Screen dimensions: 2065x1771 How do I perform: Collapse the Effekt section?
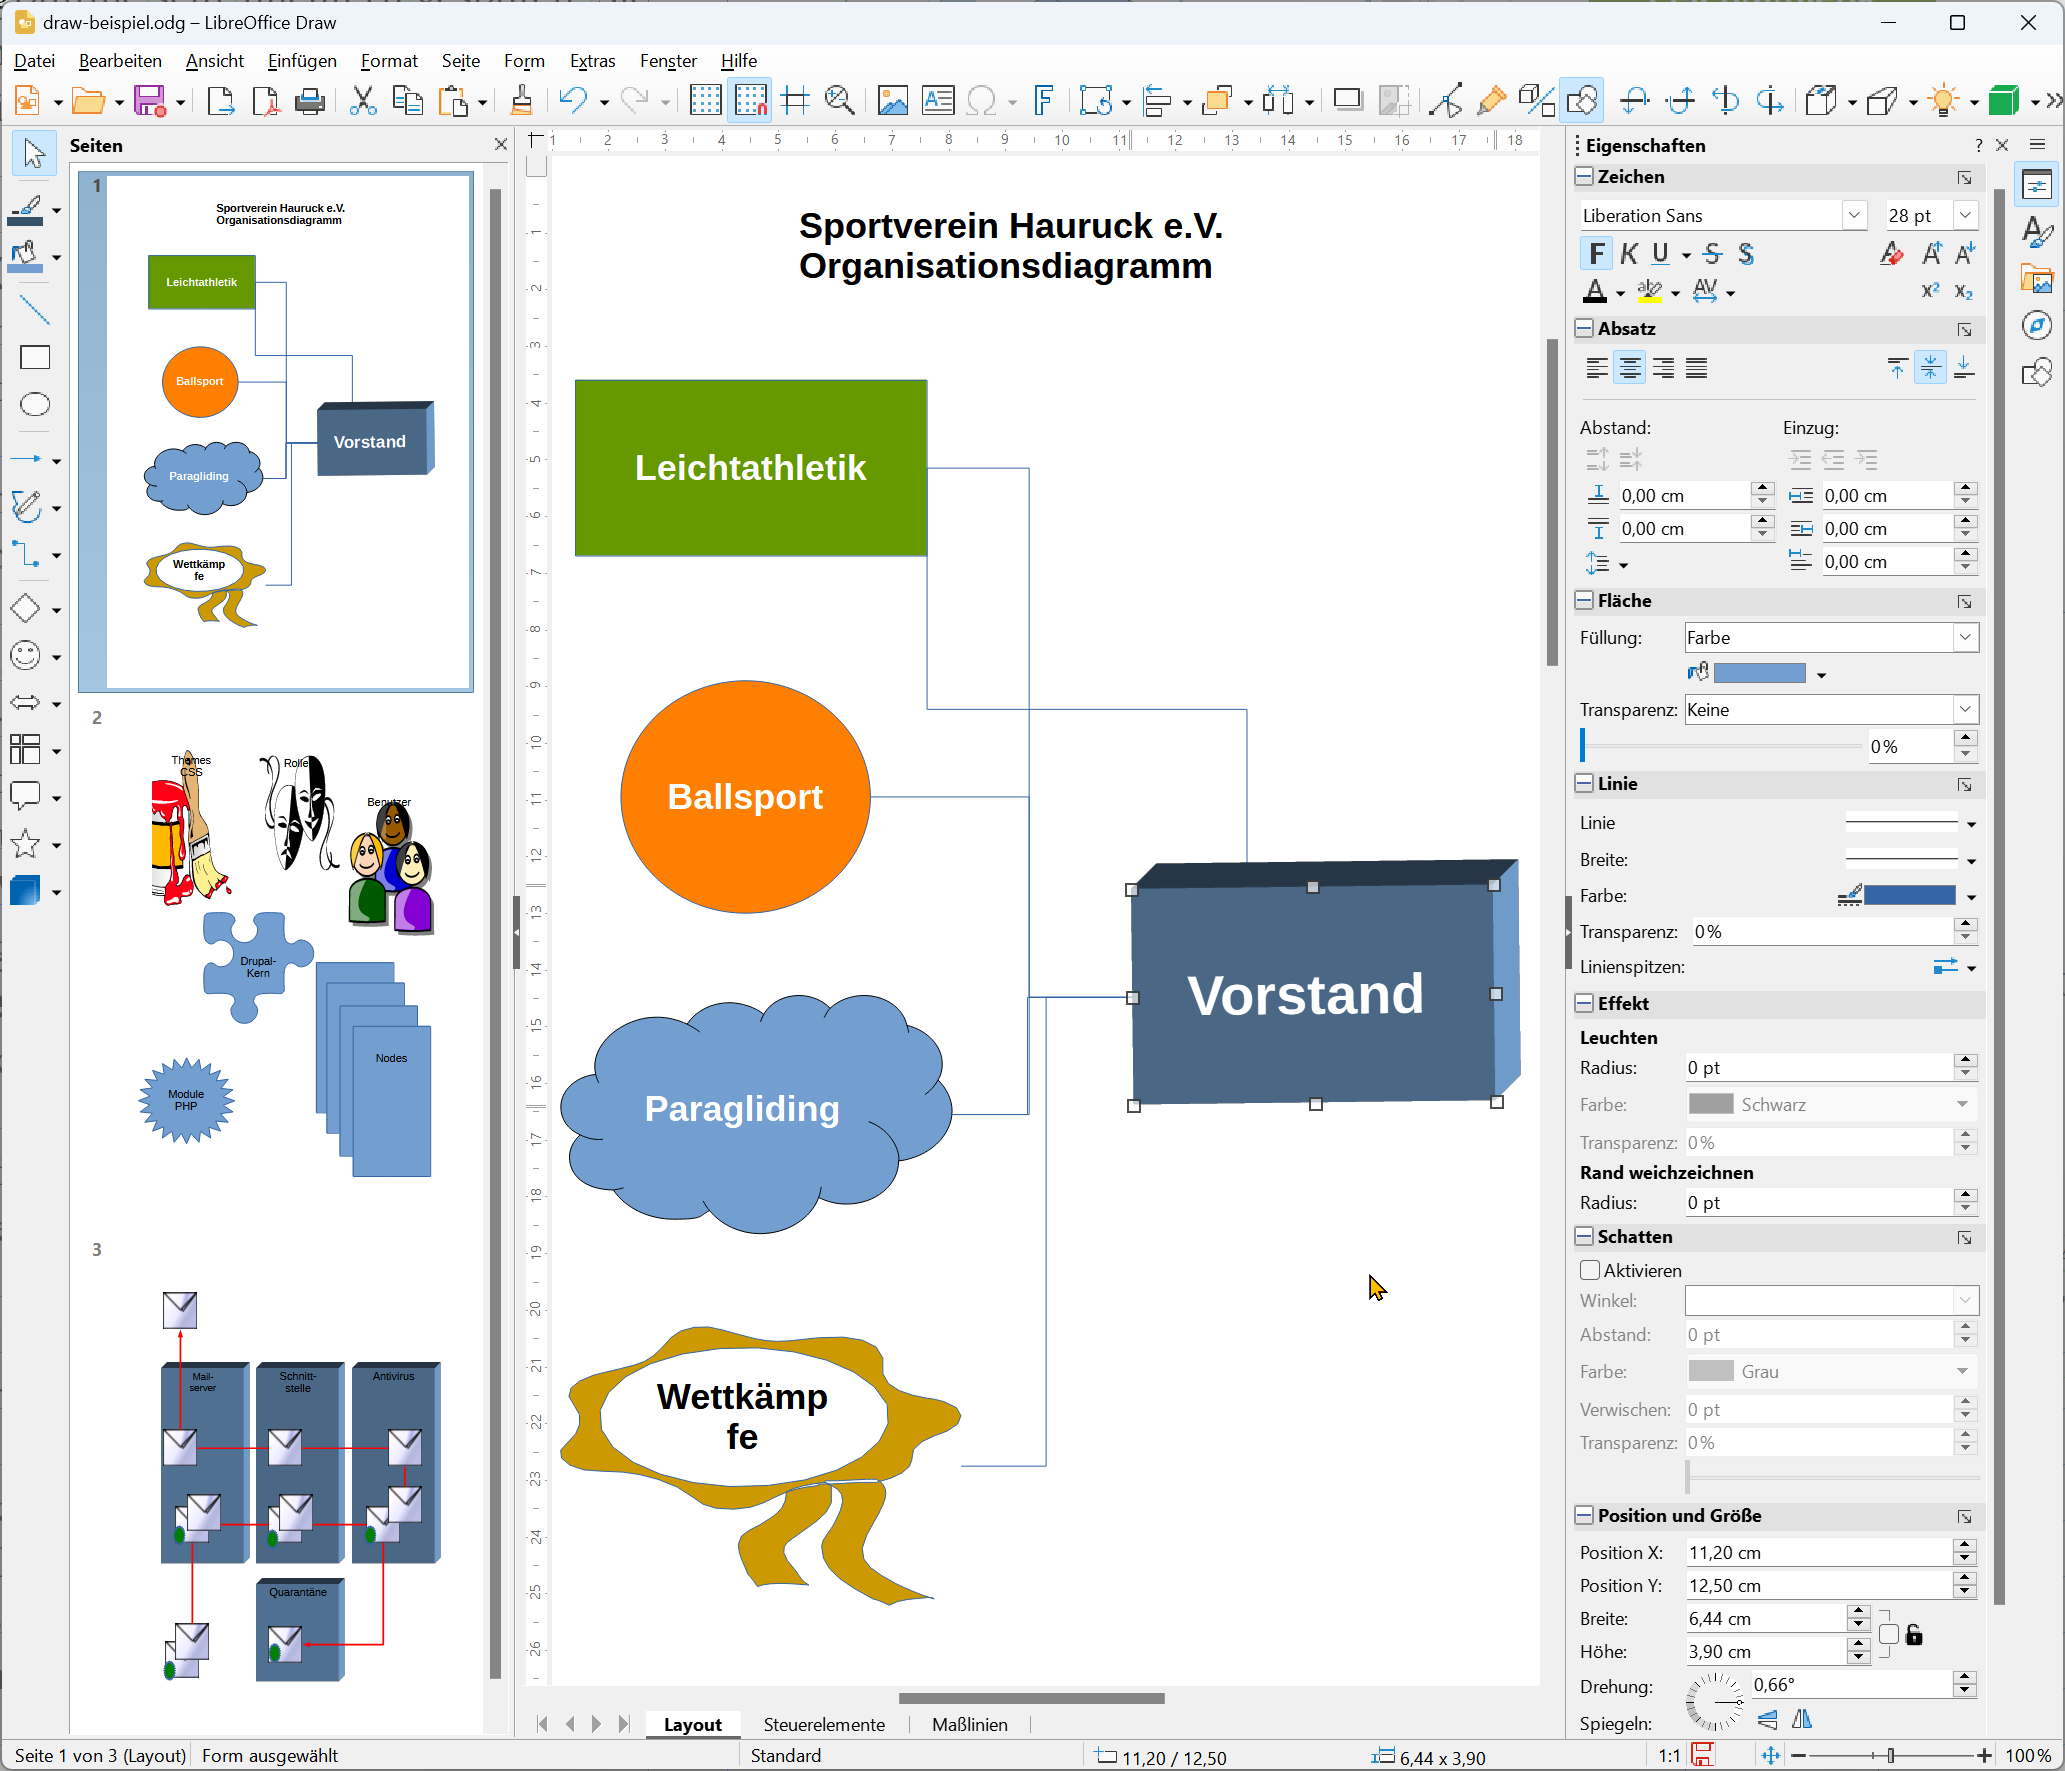click(x=1585, y=1004)
